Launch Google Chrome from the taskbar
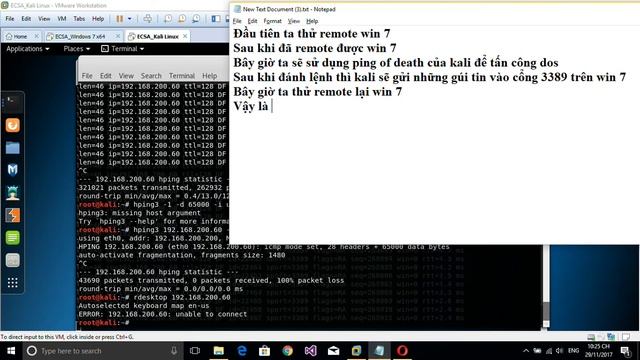 287,351
